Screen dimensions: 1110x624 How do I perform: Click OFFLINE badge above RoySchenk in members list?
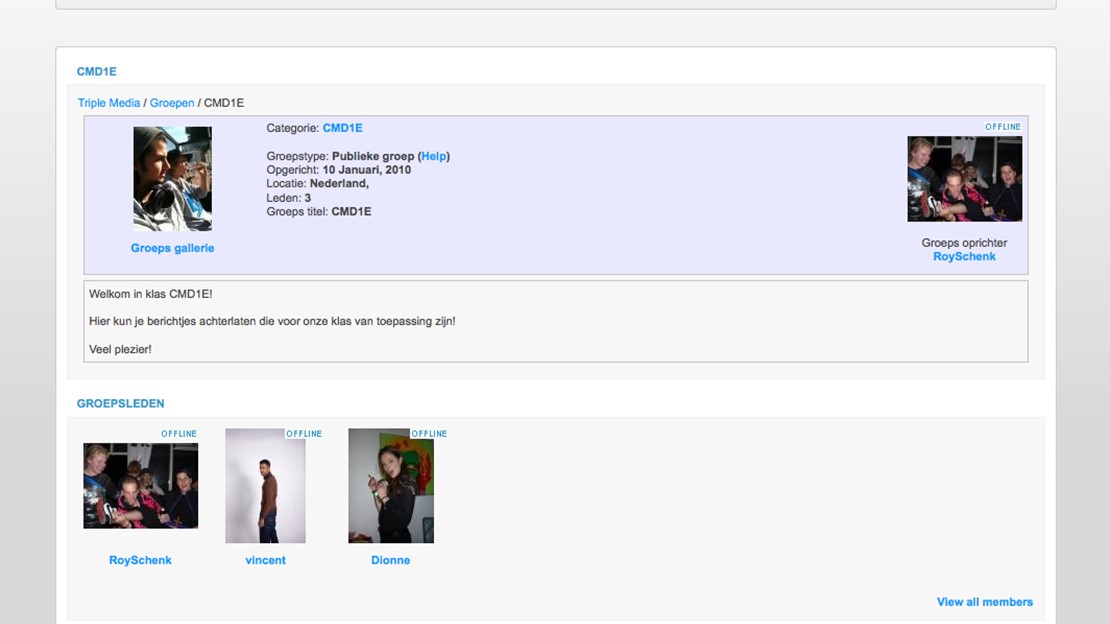179,434
